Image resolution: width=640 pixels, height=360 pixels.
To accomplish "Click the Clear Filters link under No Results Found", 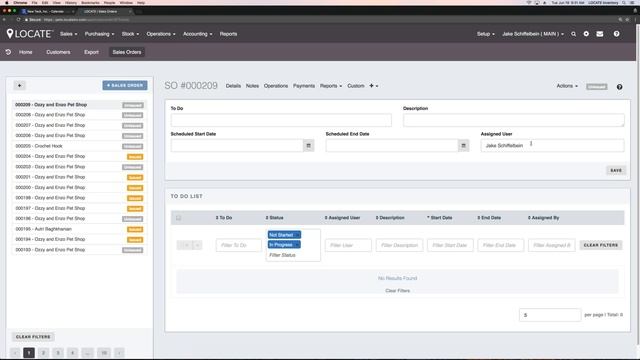I will (x=397, y=291).
